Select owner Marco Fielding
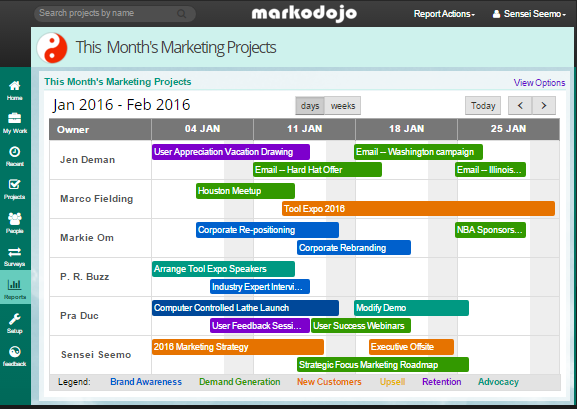This screenshot has width=577, height=409. [96, 199]
